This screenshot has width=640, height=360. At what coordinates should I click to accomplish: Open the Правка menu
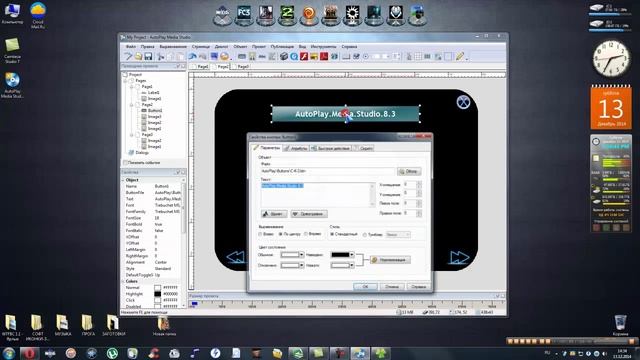point(148,47)
